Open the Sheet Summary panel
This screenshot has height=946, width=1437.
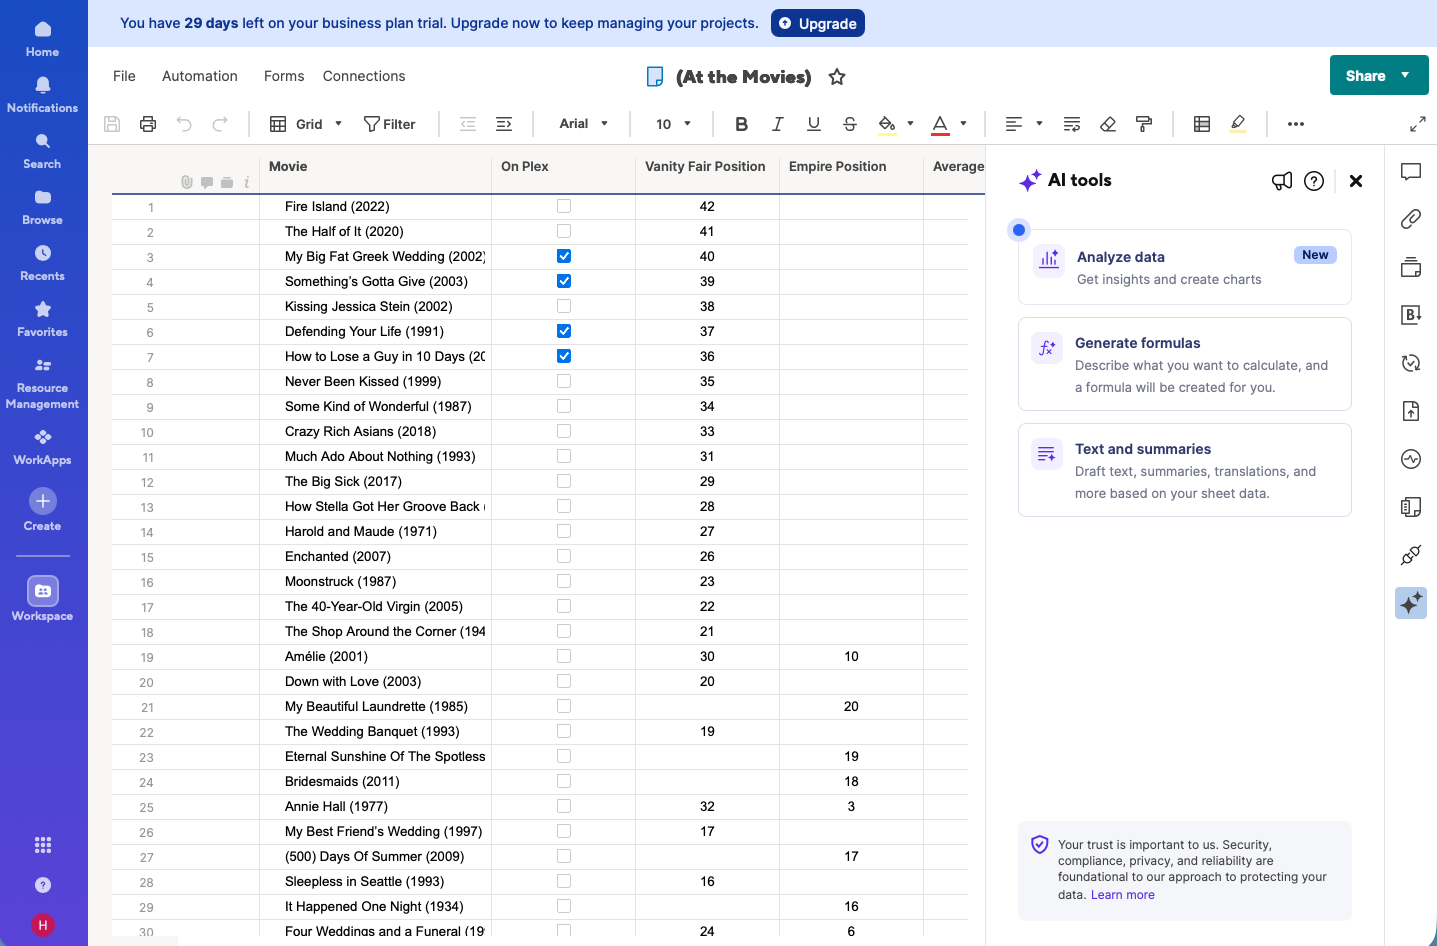1411,507
